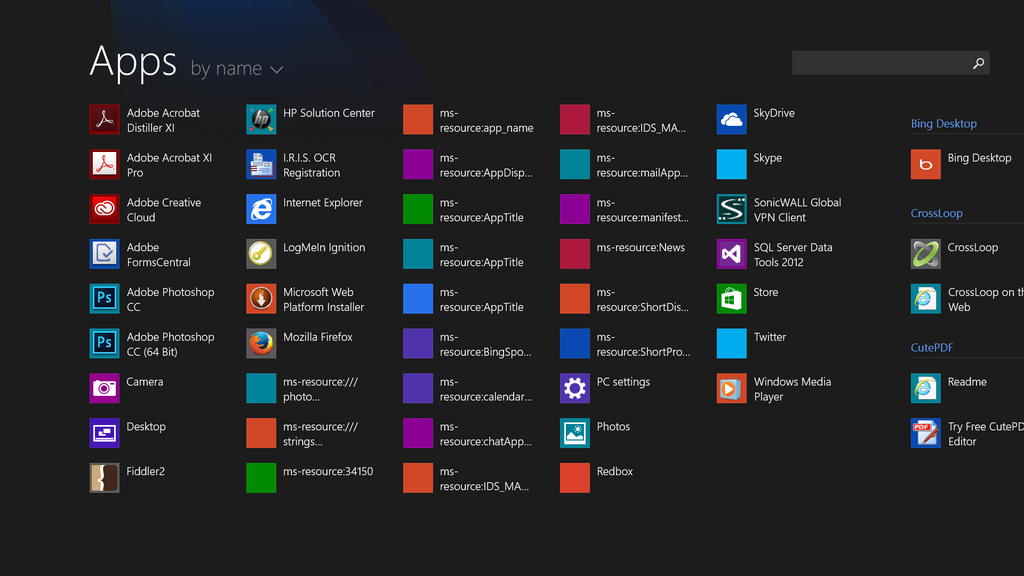Image resolution: width=1024 pixels, height=576 pixels.
Task: Open the 'ms-resource:///photo...' label
Action: (321, 389)
